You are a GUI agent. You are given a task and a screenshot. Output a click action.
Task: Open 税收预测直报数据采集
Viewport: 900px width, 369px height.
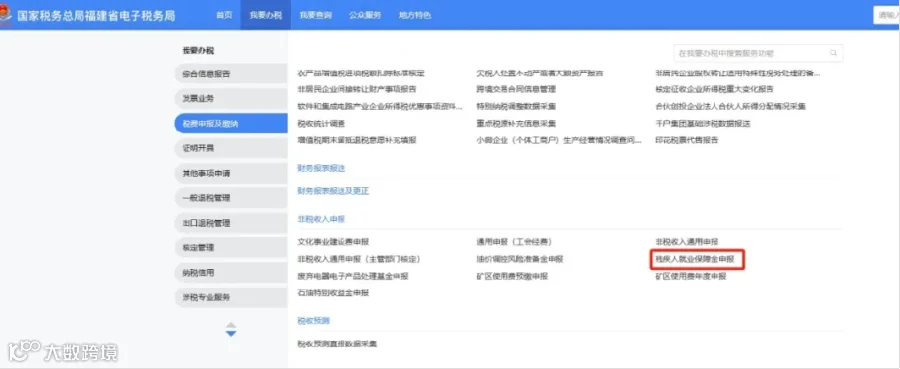(x=337, y=344)
